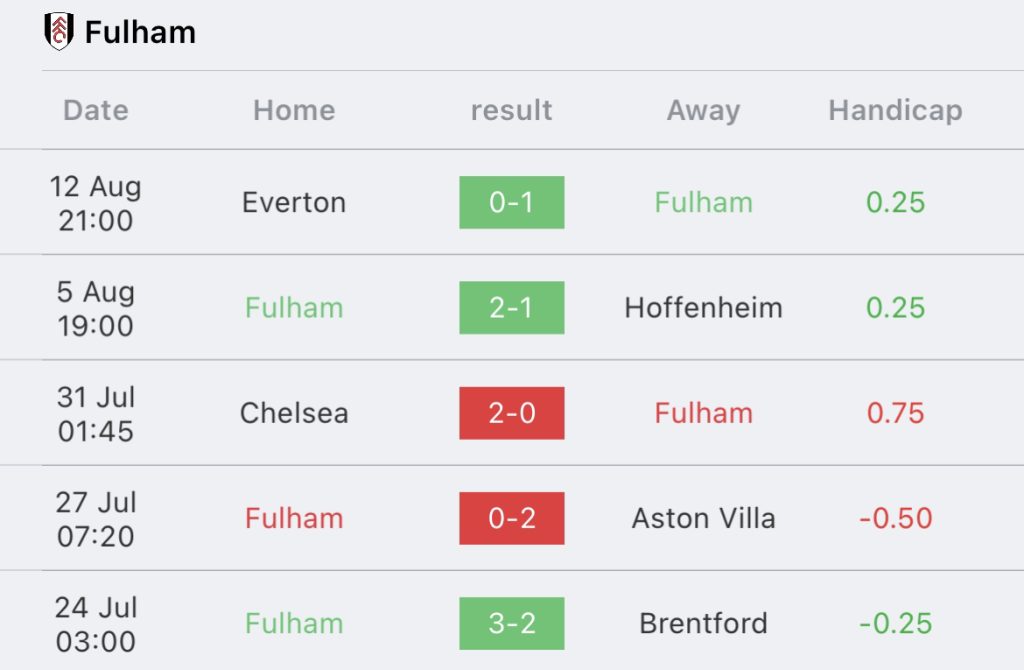The height and width of the screenshot is (670, 1024).
Task: Open the 3-2 result versus Brentford
Action: [x=511, y=623]
